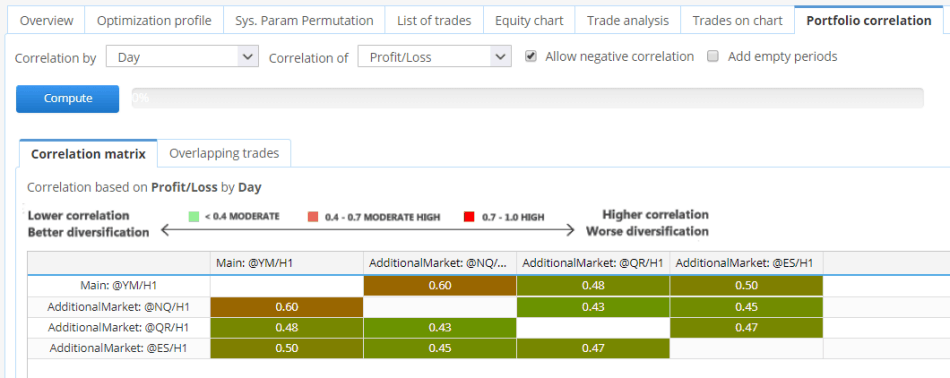Go to the Overview tab
Image resolution: width=950 pixels, height=378 pixels.
point(47,21)
